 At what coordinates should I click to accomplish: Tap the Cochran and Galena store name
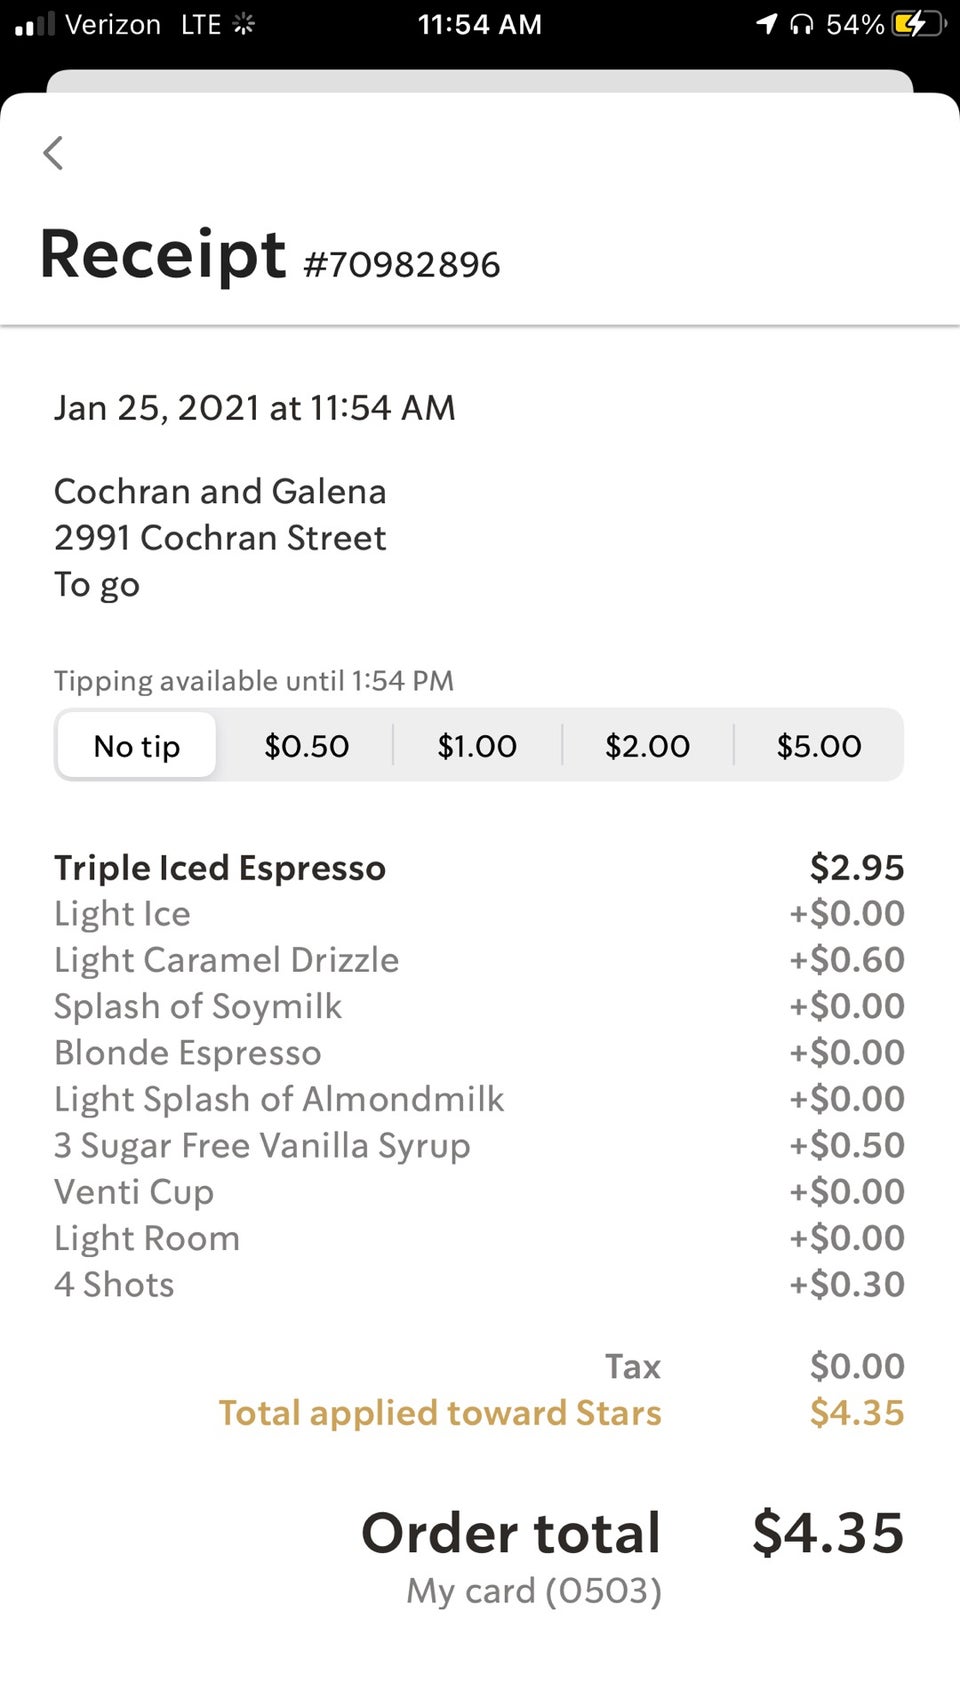point(220,491)
